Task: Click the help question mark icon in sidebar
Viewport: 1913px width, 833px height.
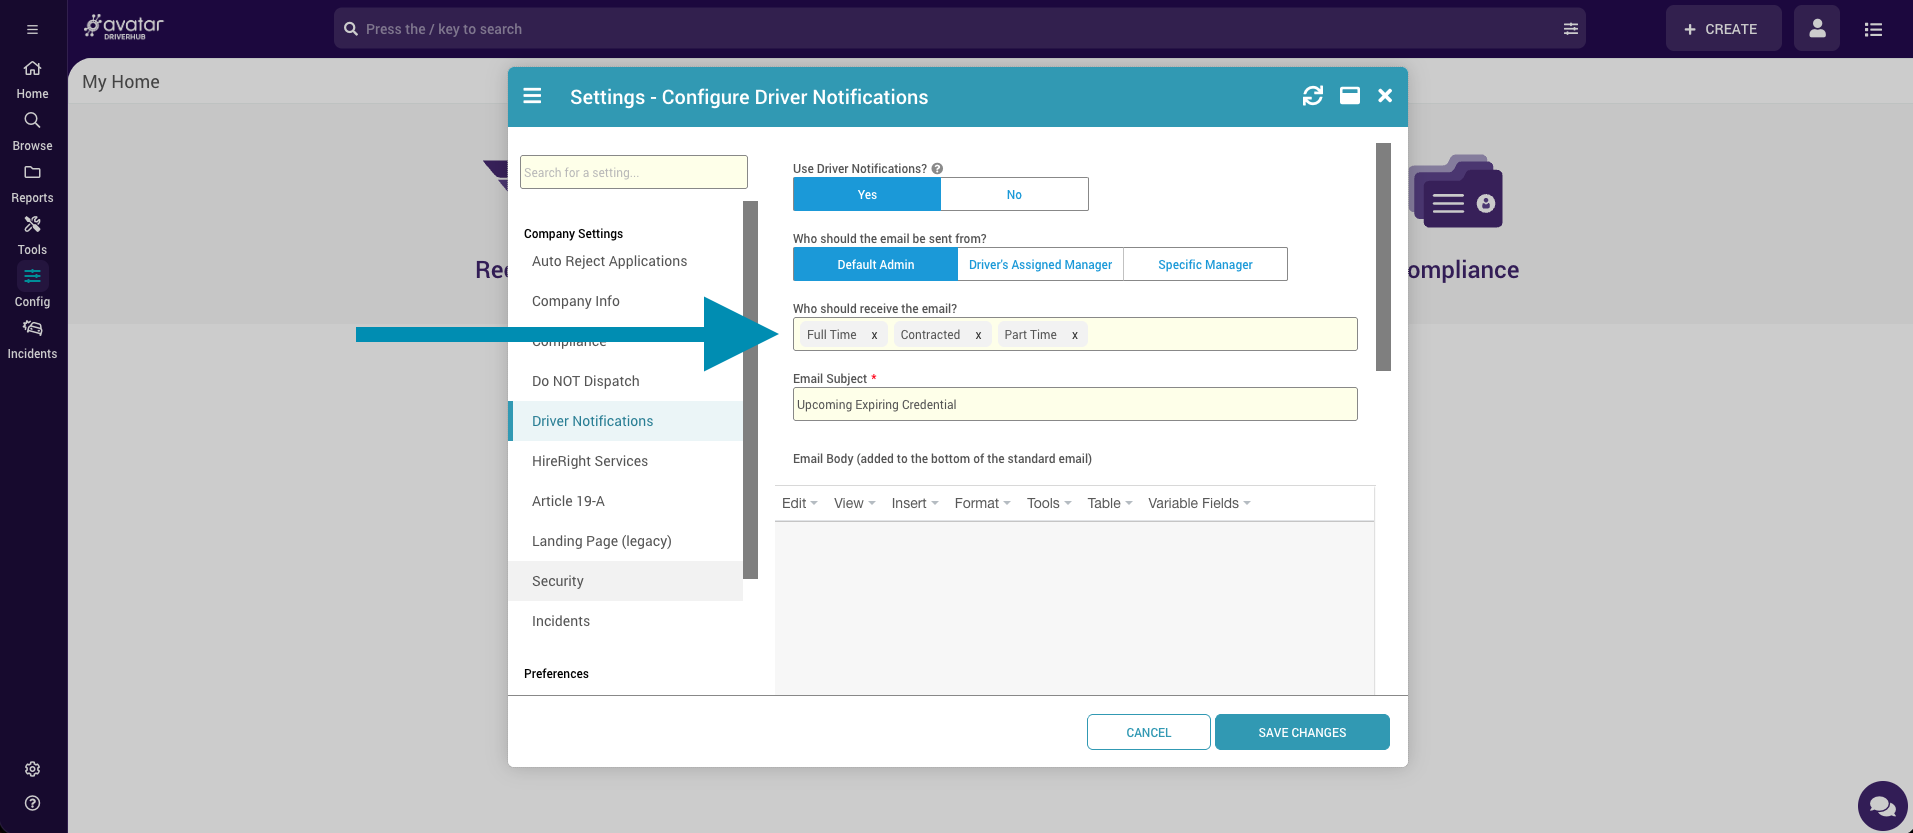Action: (32, 803)
